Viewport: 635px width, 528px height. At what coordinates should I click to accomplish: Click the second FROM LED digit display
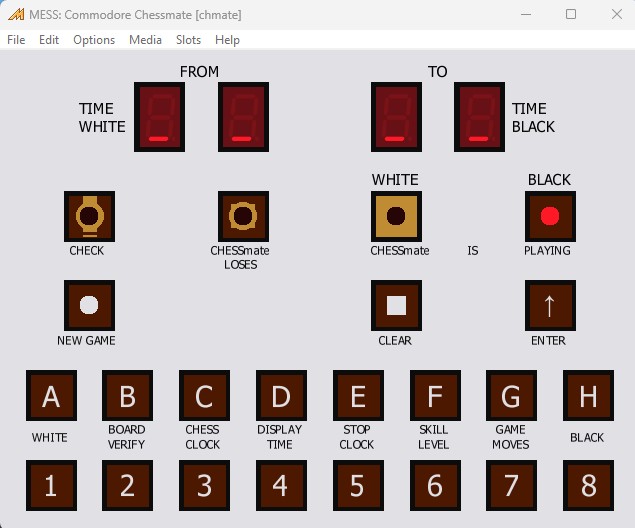coord(243,117)
